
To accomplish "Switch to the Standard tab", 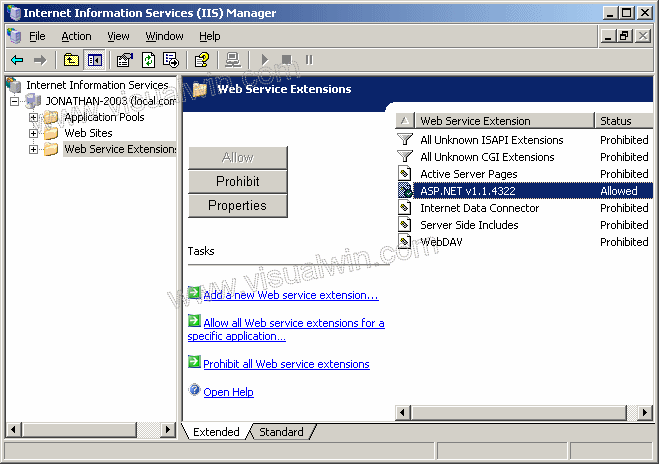I will tap(281, 432).
